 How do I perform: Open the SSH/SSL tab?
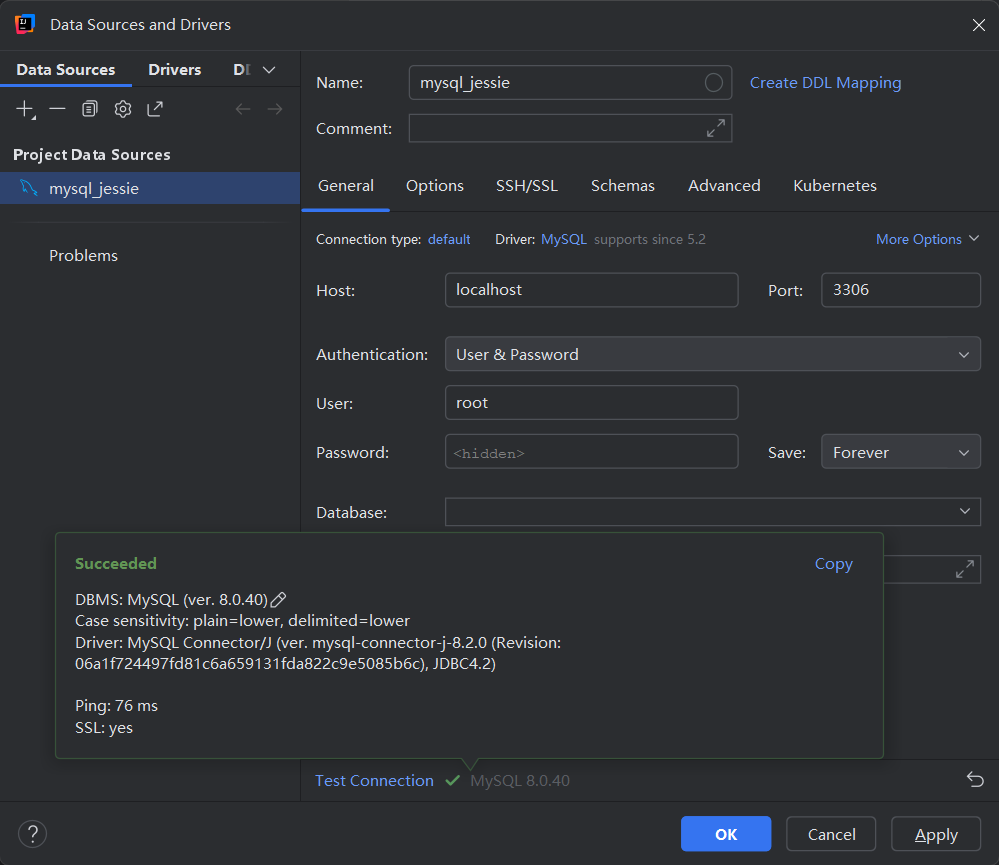click(527, 186)
